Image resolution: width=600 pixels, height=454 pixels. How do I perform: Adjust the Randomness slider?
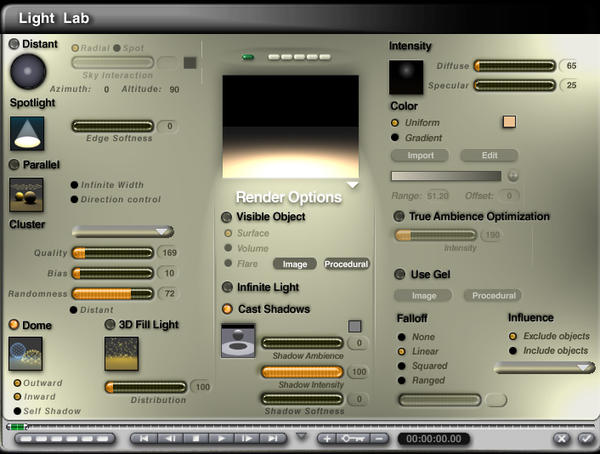tap(113, 294)
